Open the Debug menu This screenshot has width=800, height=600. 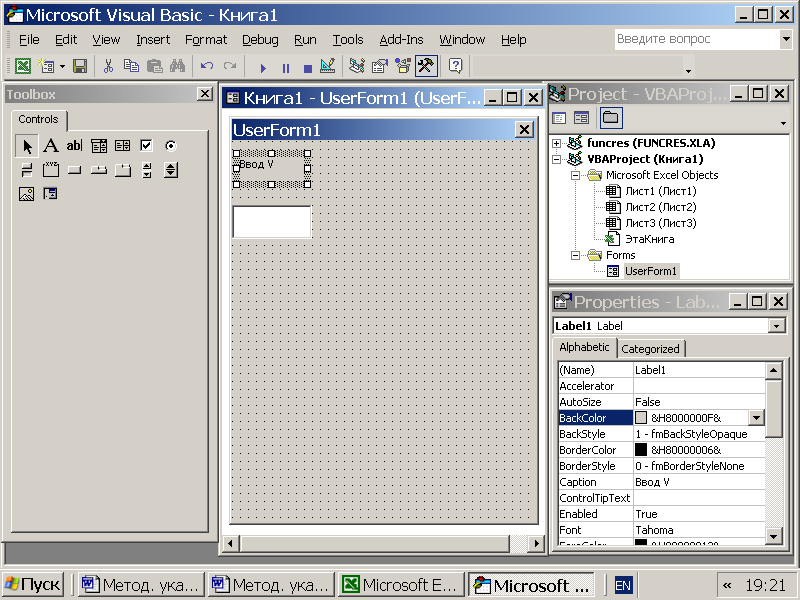pos(260,40)
